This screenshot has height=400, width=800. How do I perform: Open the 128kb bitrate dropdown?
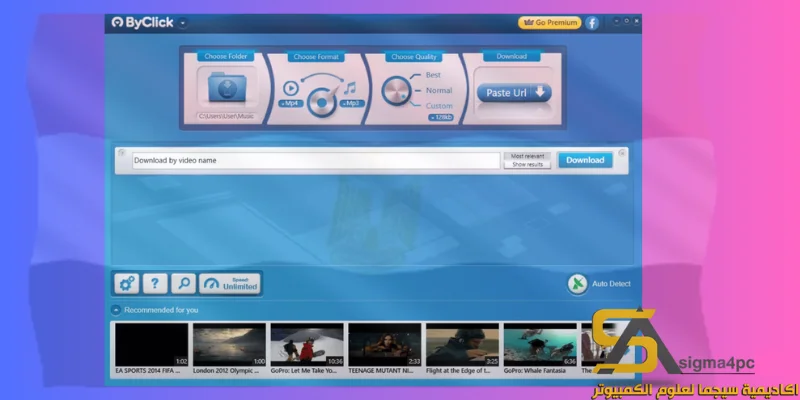(440, 117)
